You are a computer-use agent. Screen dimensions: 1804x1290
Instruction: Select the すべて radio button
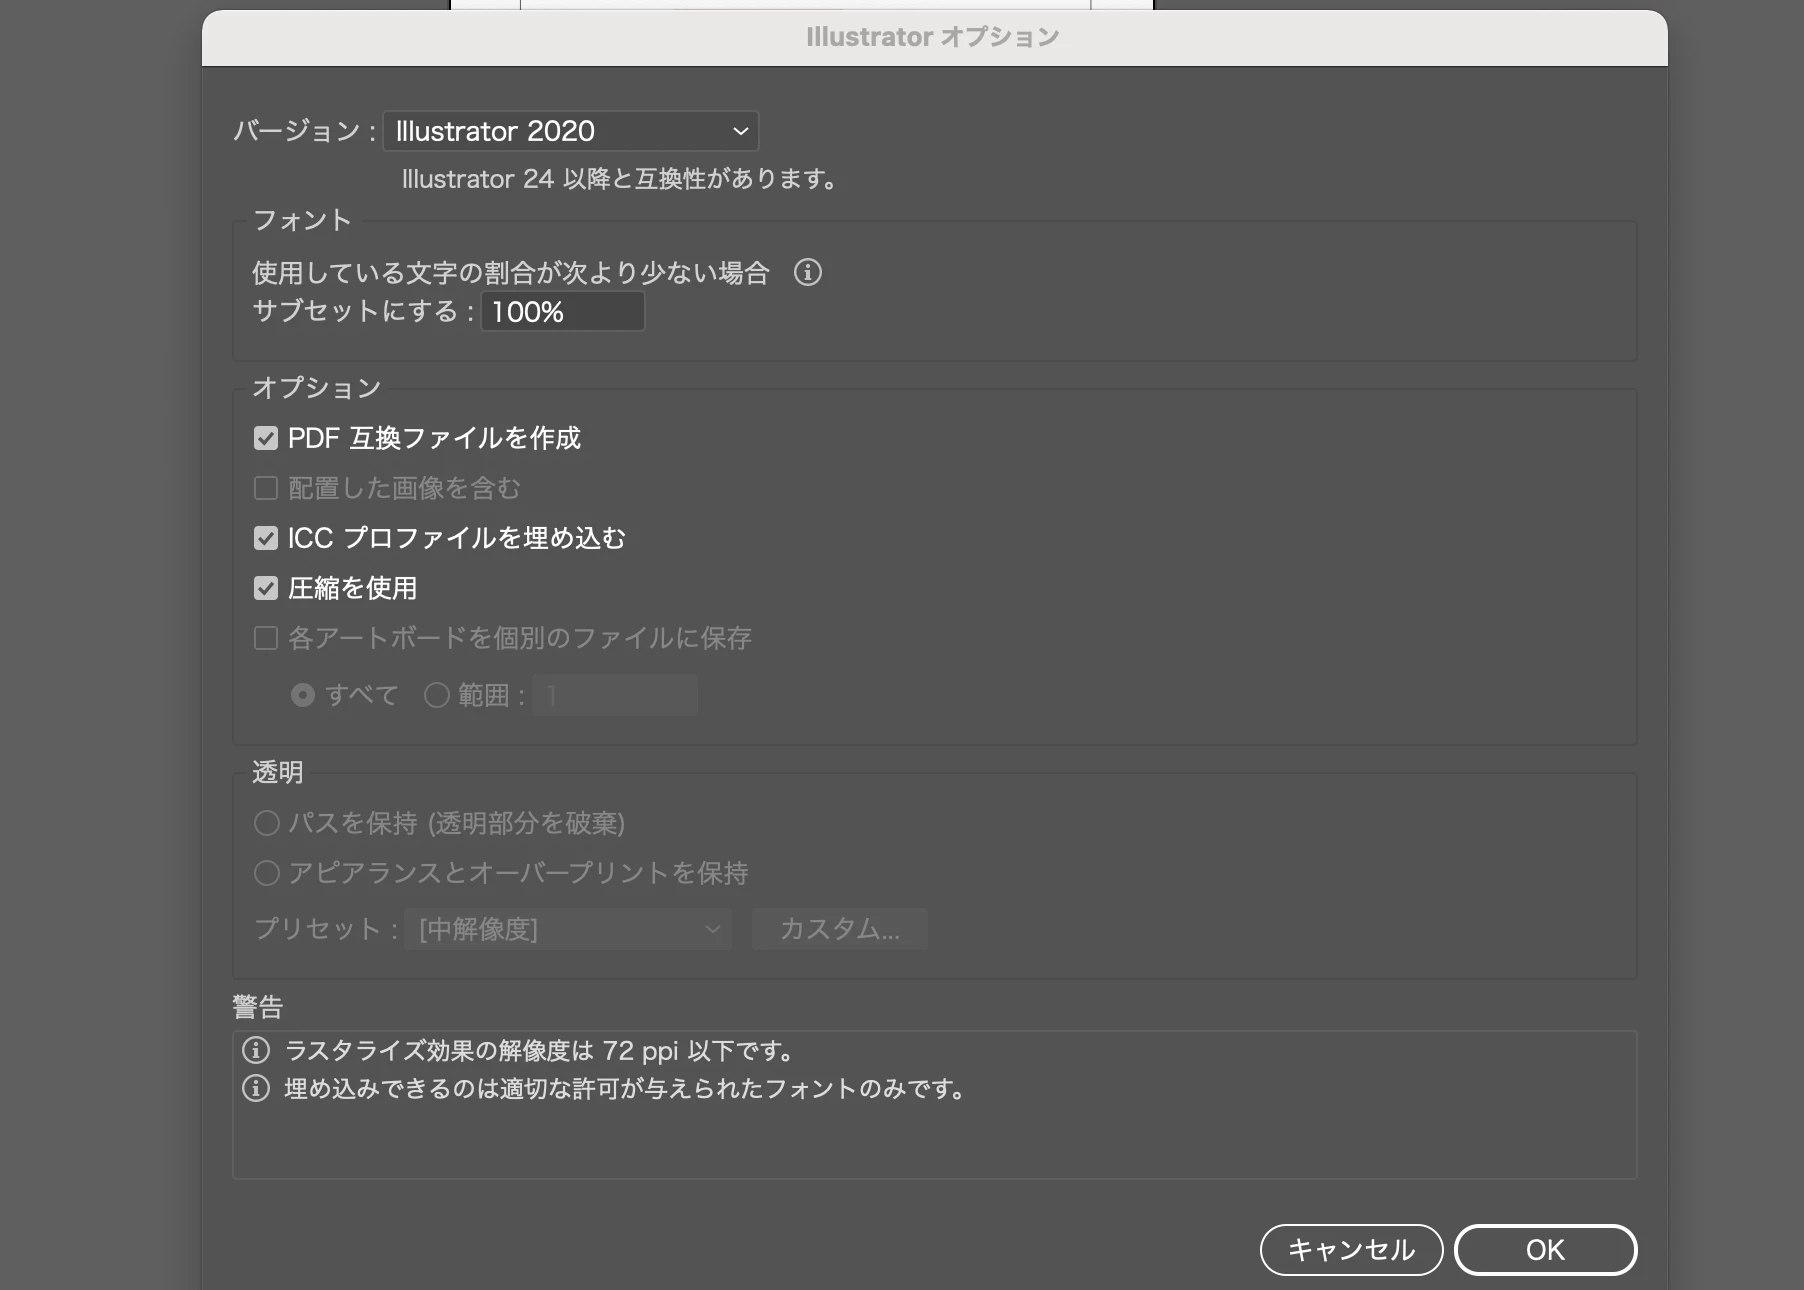[303, 695]
